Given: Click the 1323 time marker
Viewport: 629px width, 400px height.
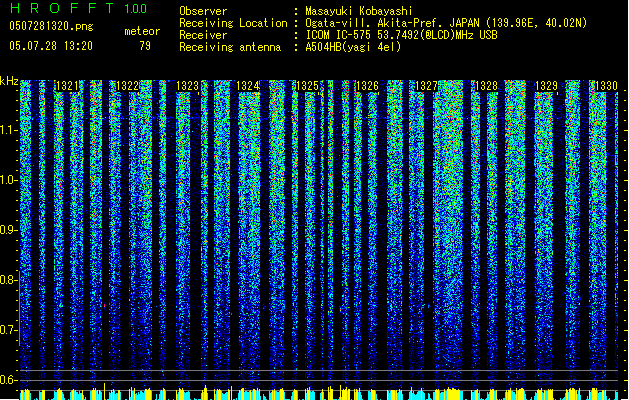Looking at the screenshot, I should point(187,86).
